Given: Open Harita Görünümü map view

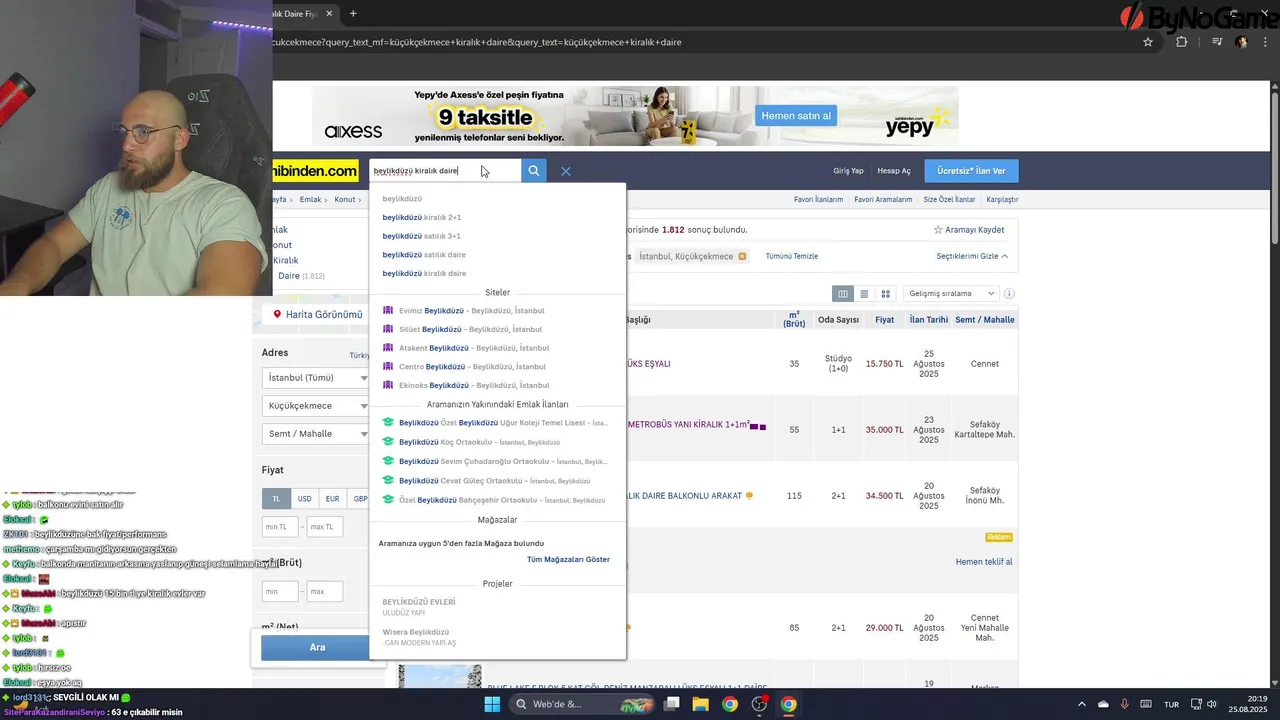Looking at the screenshot, I should point(316,314).
